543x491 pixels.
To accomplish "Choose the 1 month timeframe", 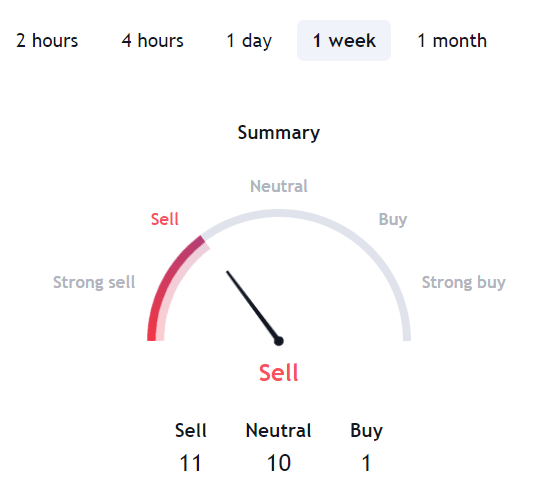I will 452,41.
